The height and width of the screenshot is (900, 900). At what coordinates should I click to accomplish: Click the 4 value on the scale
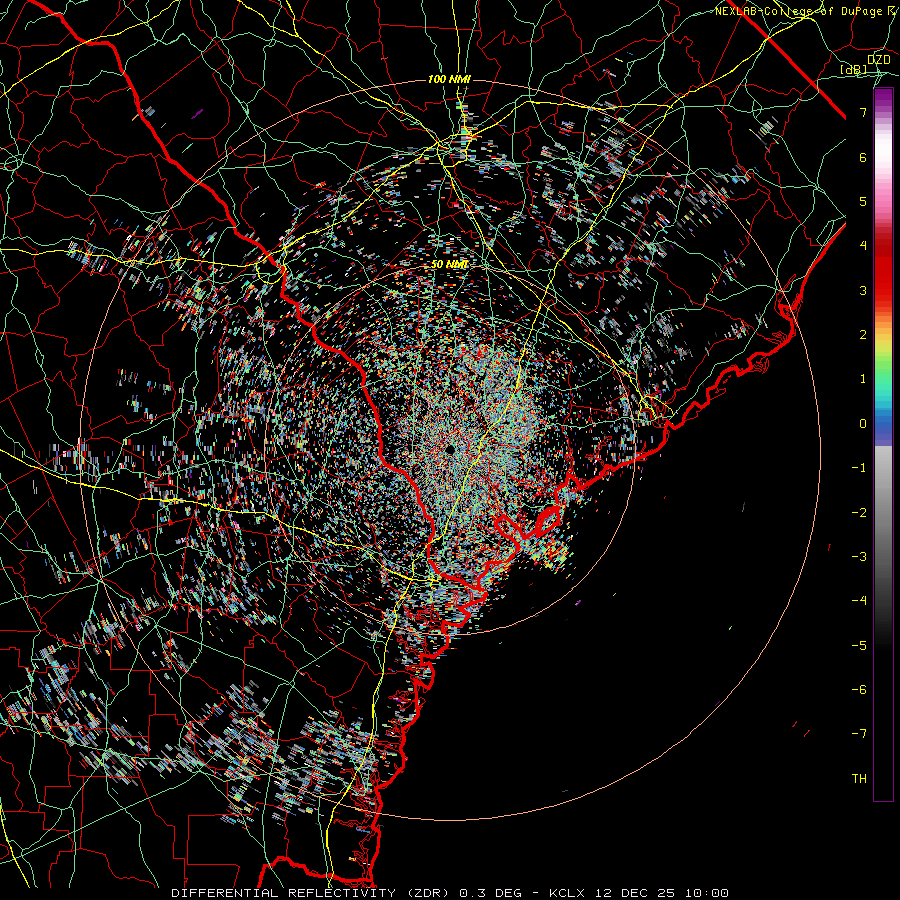click(863, 246)
